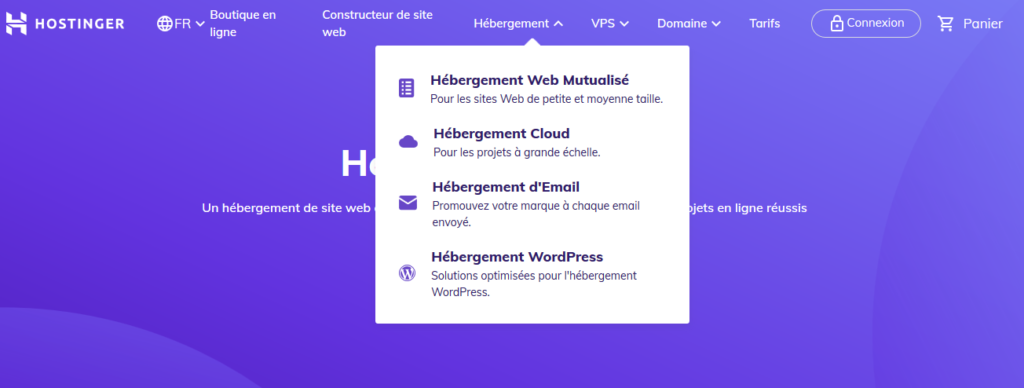Click text 'Pour les projets à grande échelle.'
The height and width of the screenshot is (388, 1024).
pos(517,154)
